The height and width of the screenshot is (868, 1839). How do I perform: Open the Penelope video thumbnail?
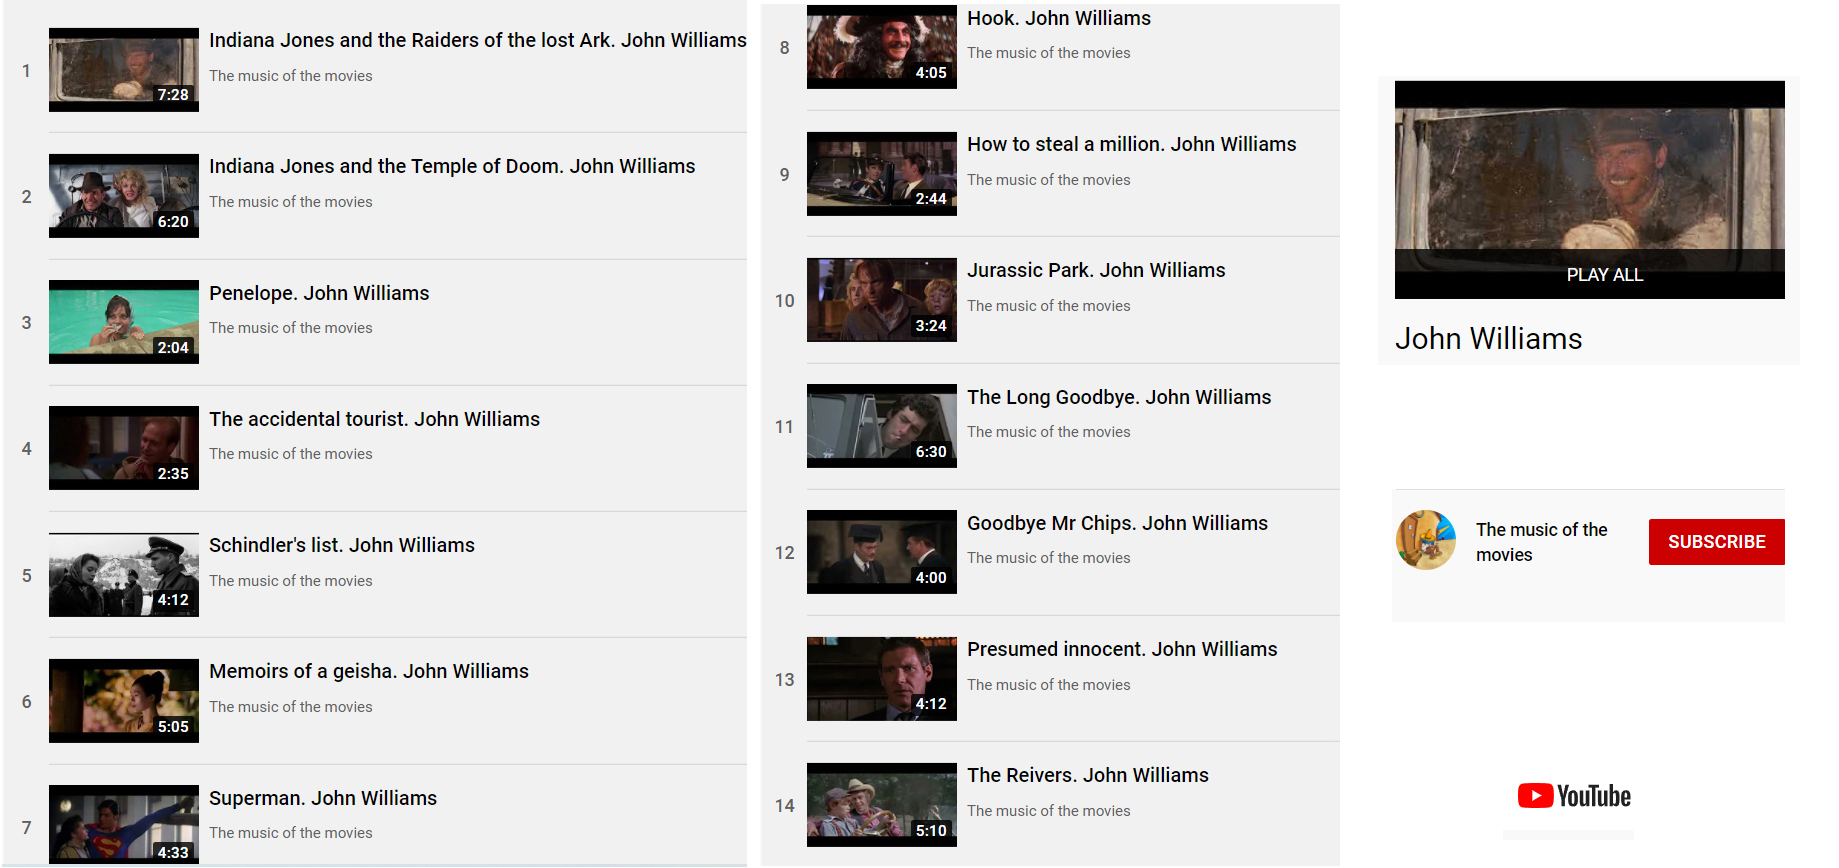(124, 322)
